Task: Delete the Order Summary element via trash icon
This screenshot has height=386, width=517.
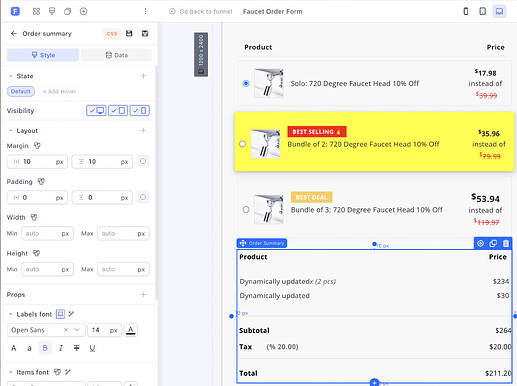Action: click(506, 243)
